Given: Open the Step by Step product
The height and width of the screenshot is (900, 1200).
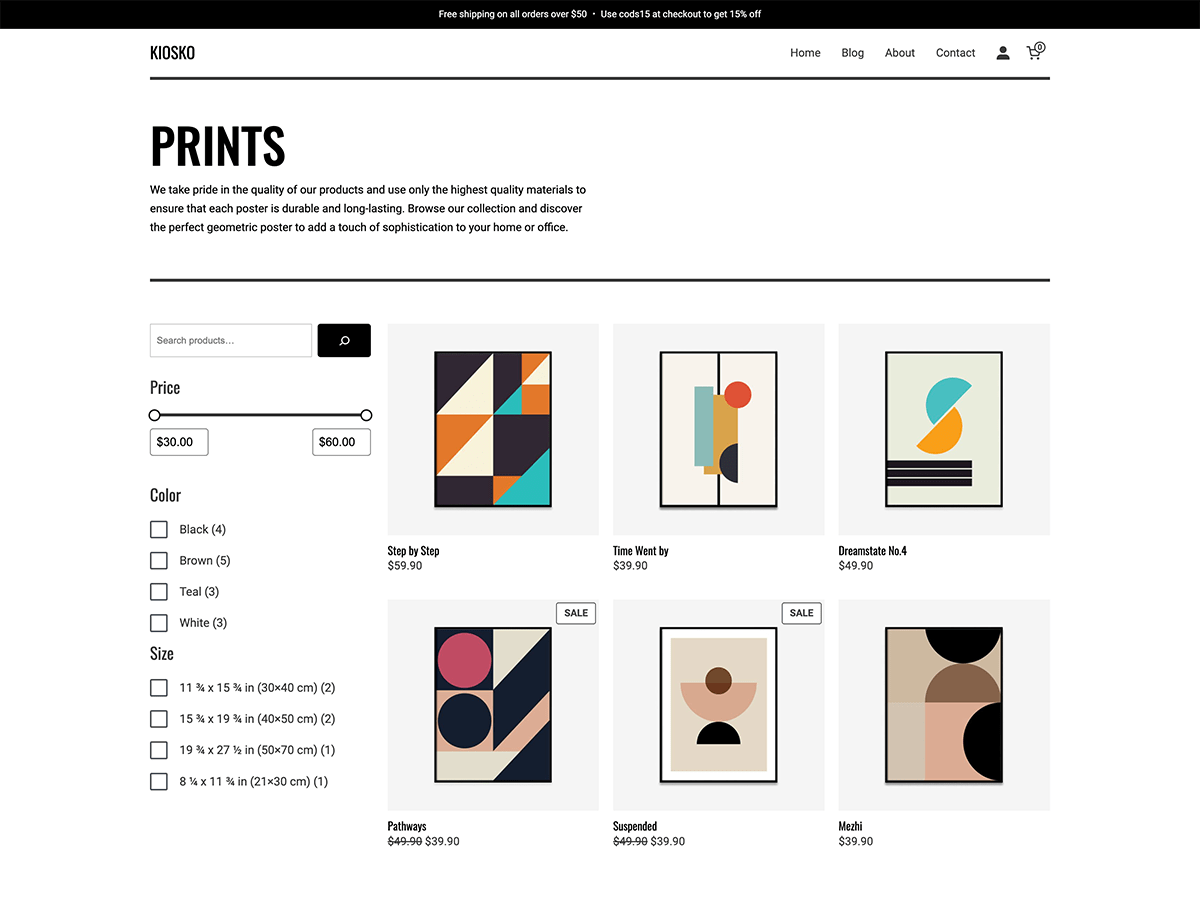Looking at the screenshot, I should coord(492,428).
